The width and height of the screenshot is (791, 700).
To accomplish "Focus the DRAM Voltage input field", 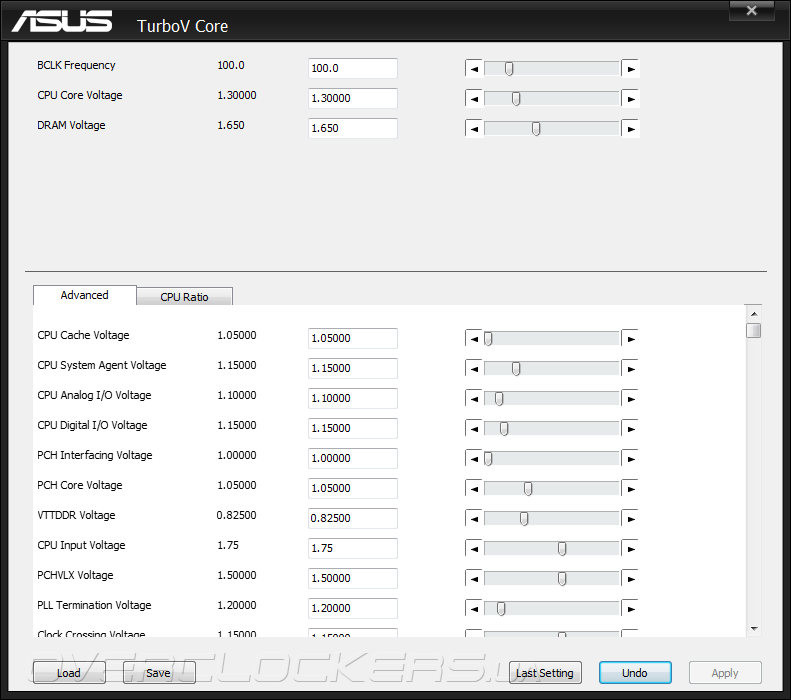I will [x=353, y=128].
